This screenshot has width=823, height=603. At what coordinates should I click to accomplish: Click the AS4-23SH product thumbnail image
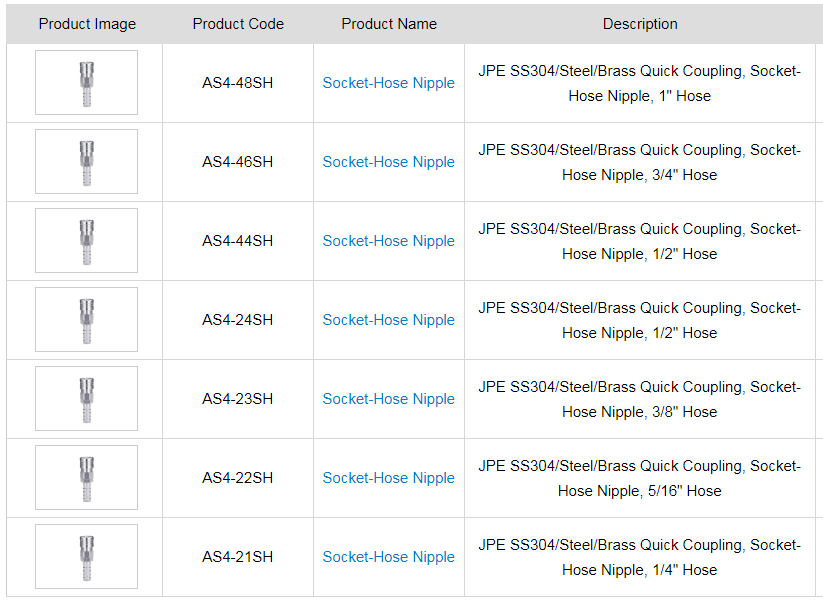tap(86, 399)
